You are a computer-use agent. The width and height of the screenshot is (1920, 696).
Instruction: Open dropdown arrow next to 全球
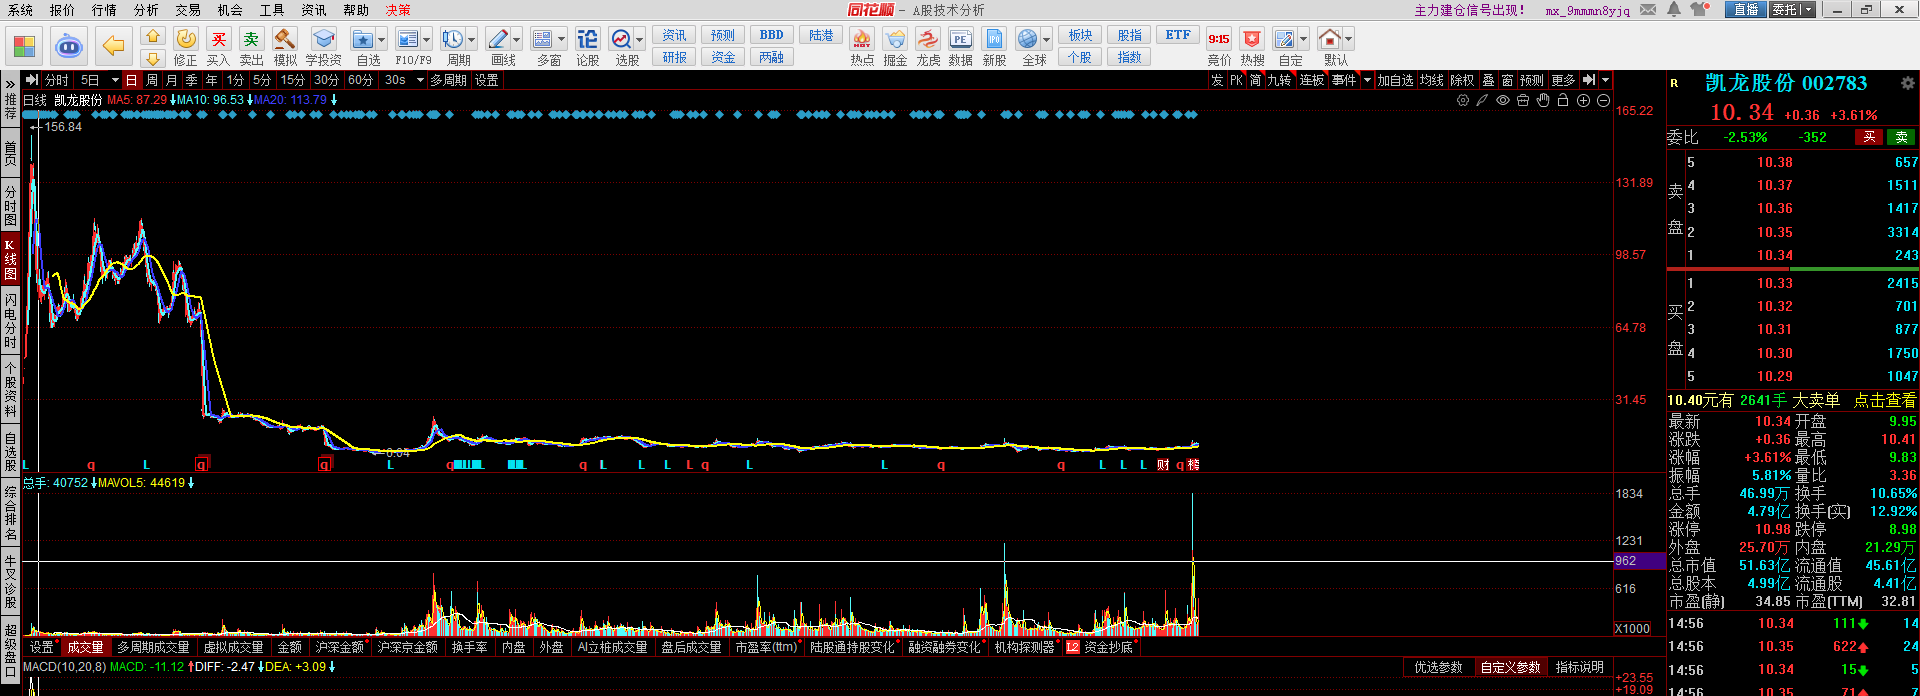(x=1046, y=40)
